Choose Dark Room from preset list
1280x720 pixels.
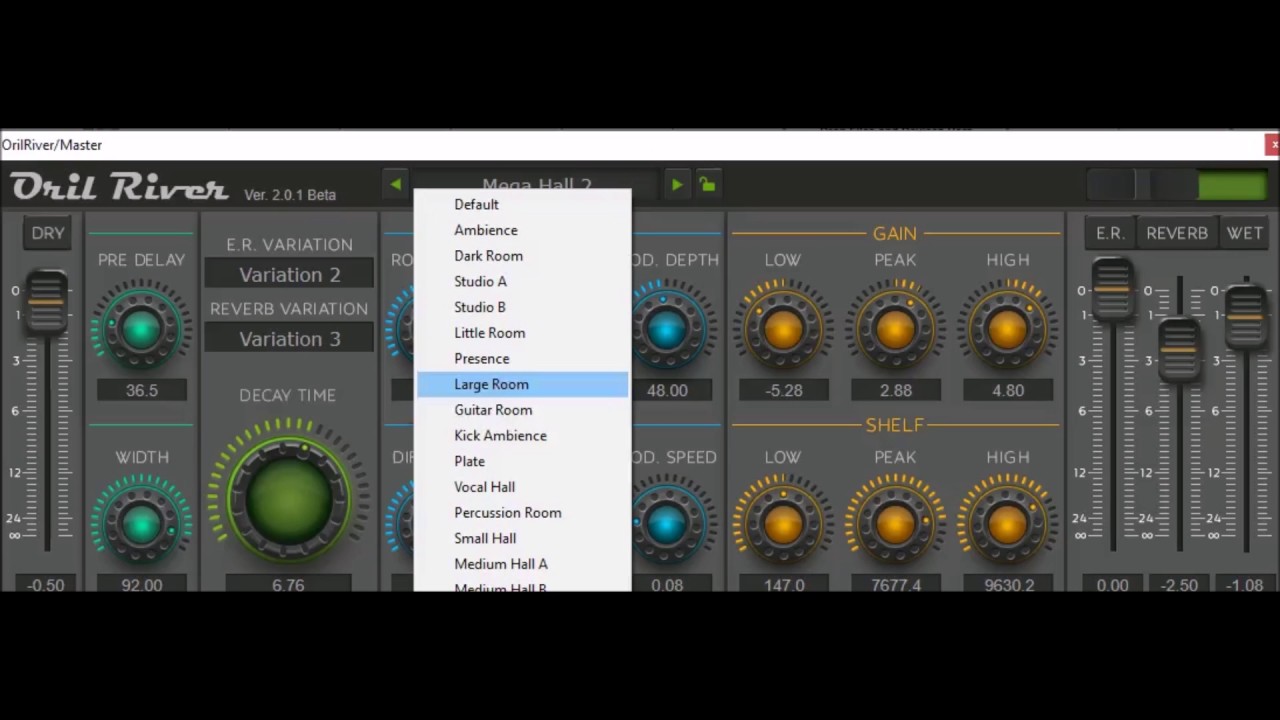coord(523,256)
